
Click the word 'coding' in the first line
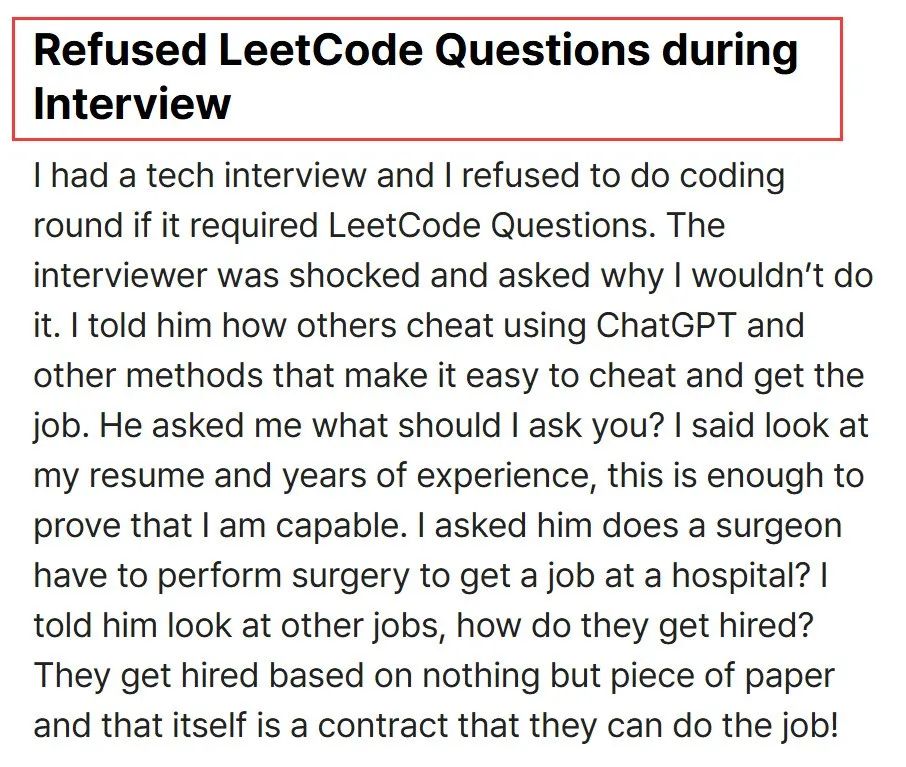(732, 176)
